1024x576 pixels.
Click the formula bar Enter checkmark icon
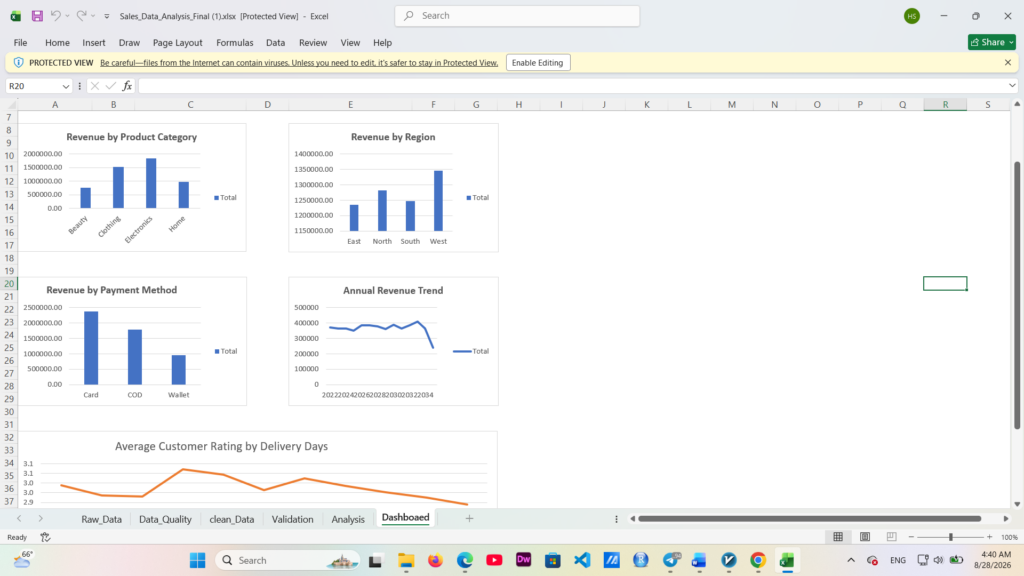coord(110,86)
